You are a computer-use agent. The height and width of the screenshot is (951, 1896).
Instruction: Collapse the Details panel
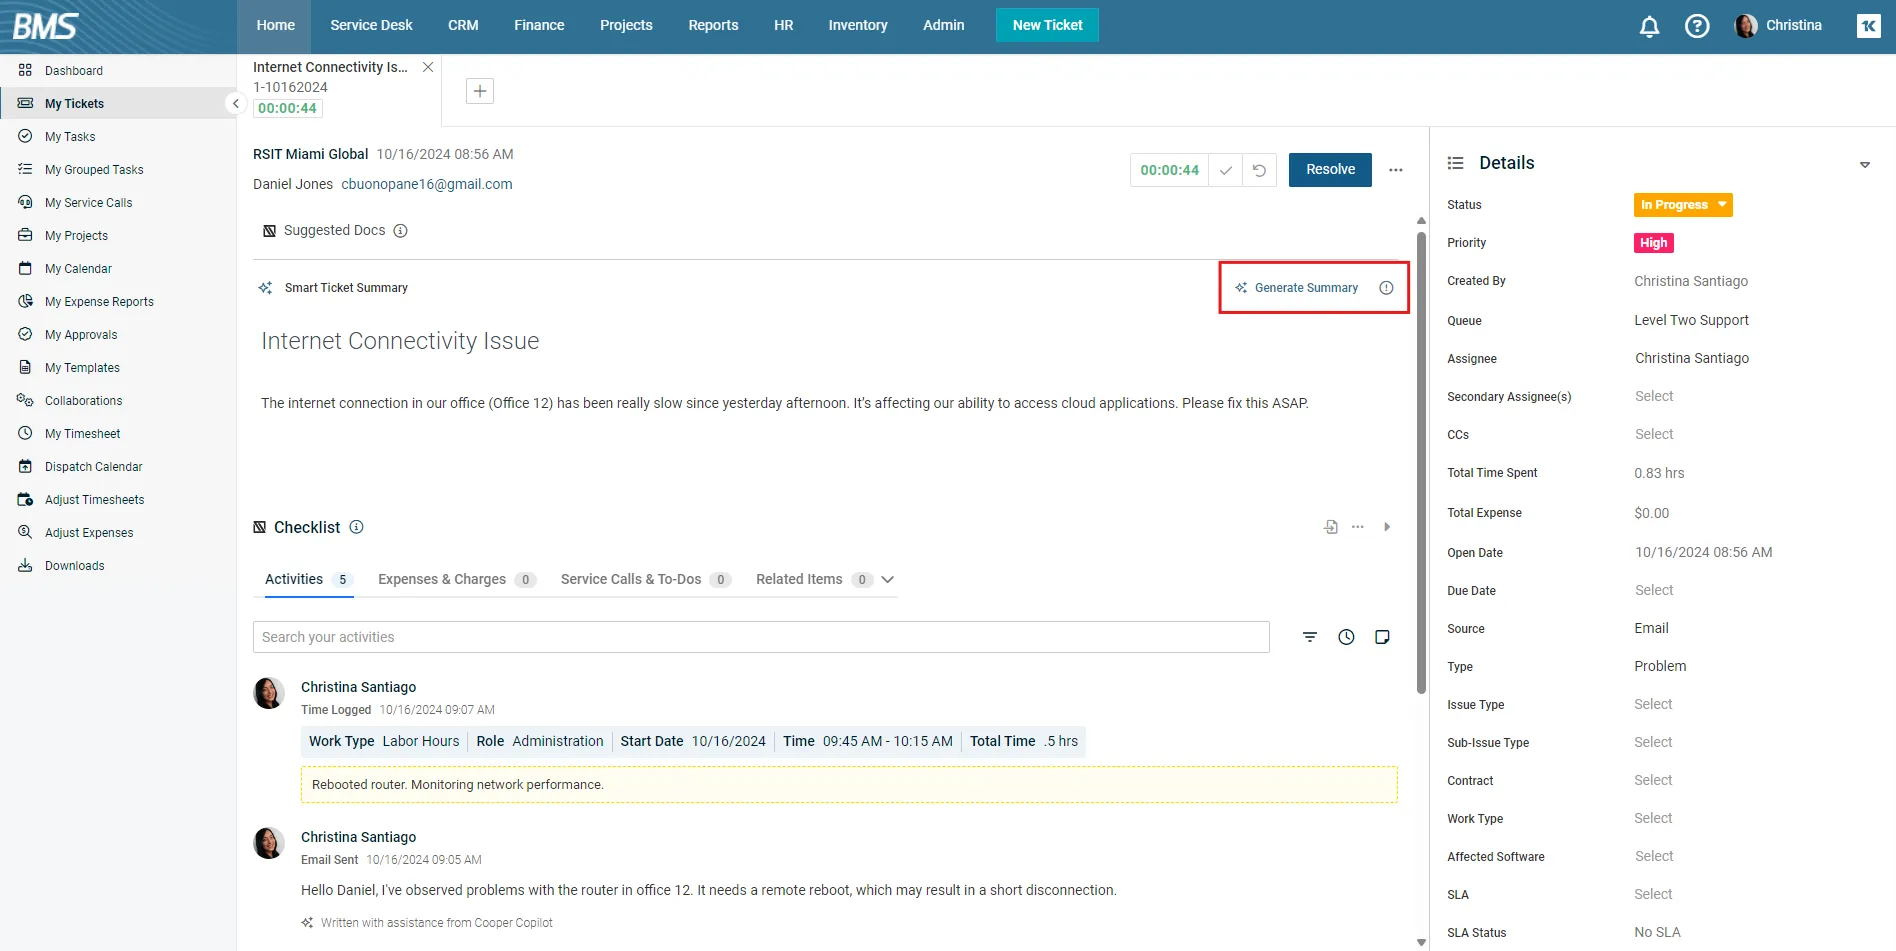click(x=1864, y=165)
